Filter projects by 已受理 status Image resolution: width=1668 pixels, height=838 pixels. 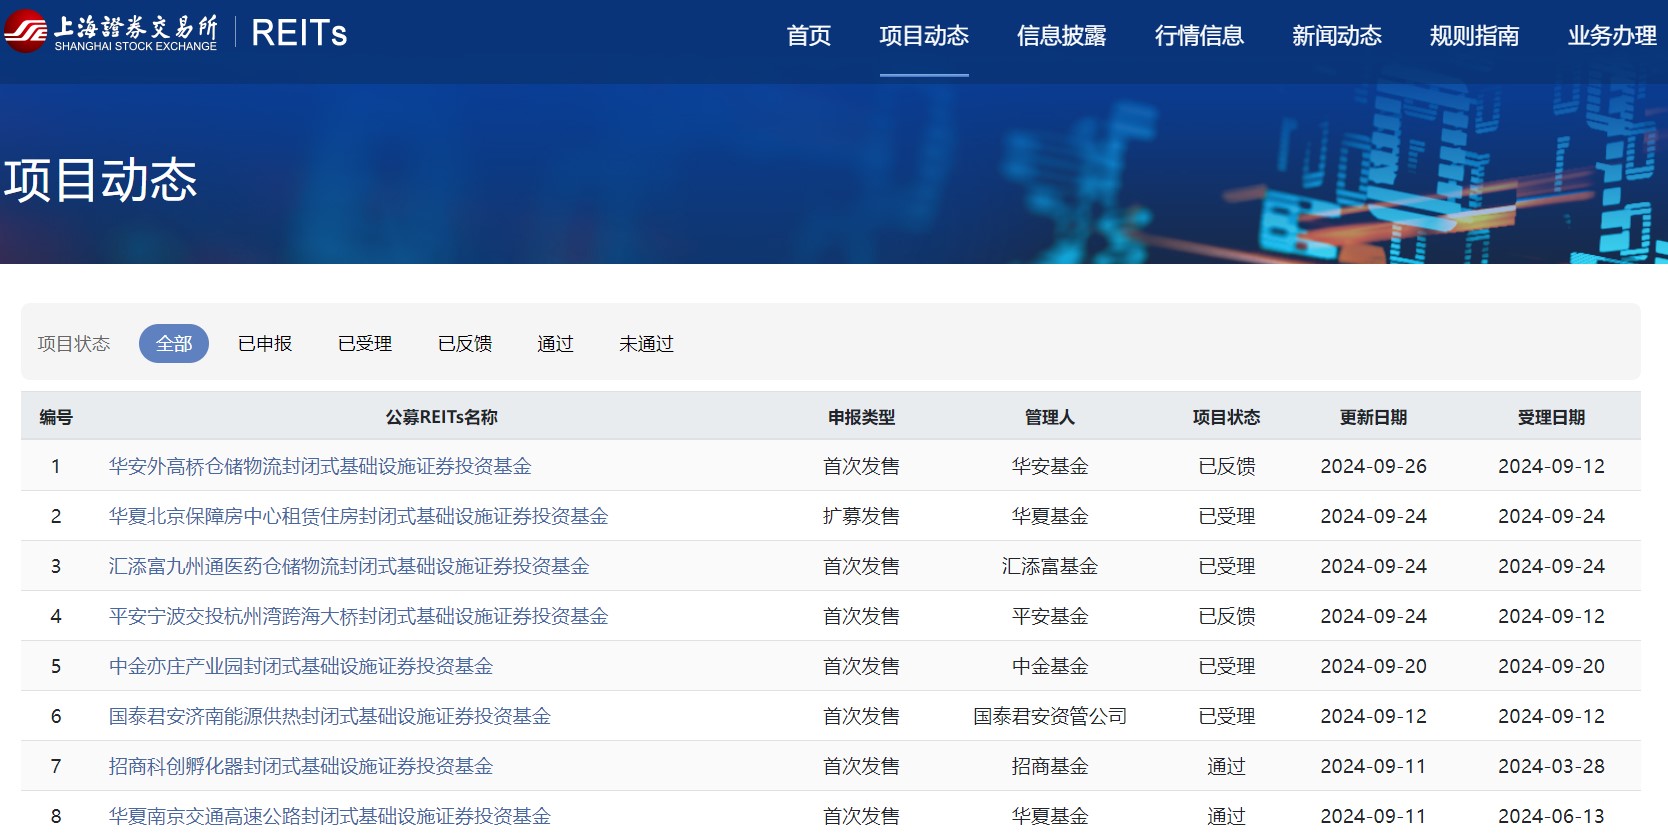click(365, 344)
